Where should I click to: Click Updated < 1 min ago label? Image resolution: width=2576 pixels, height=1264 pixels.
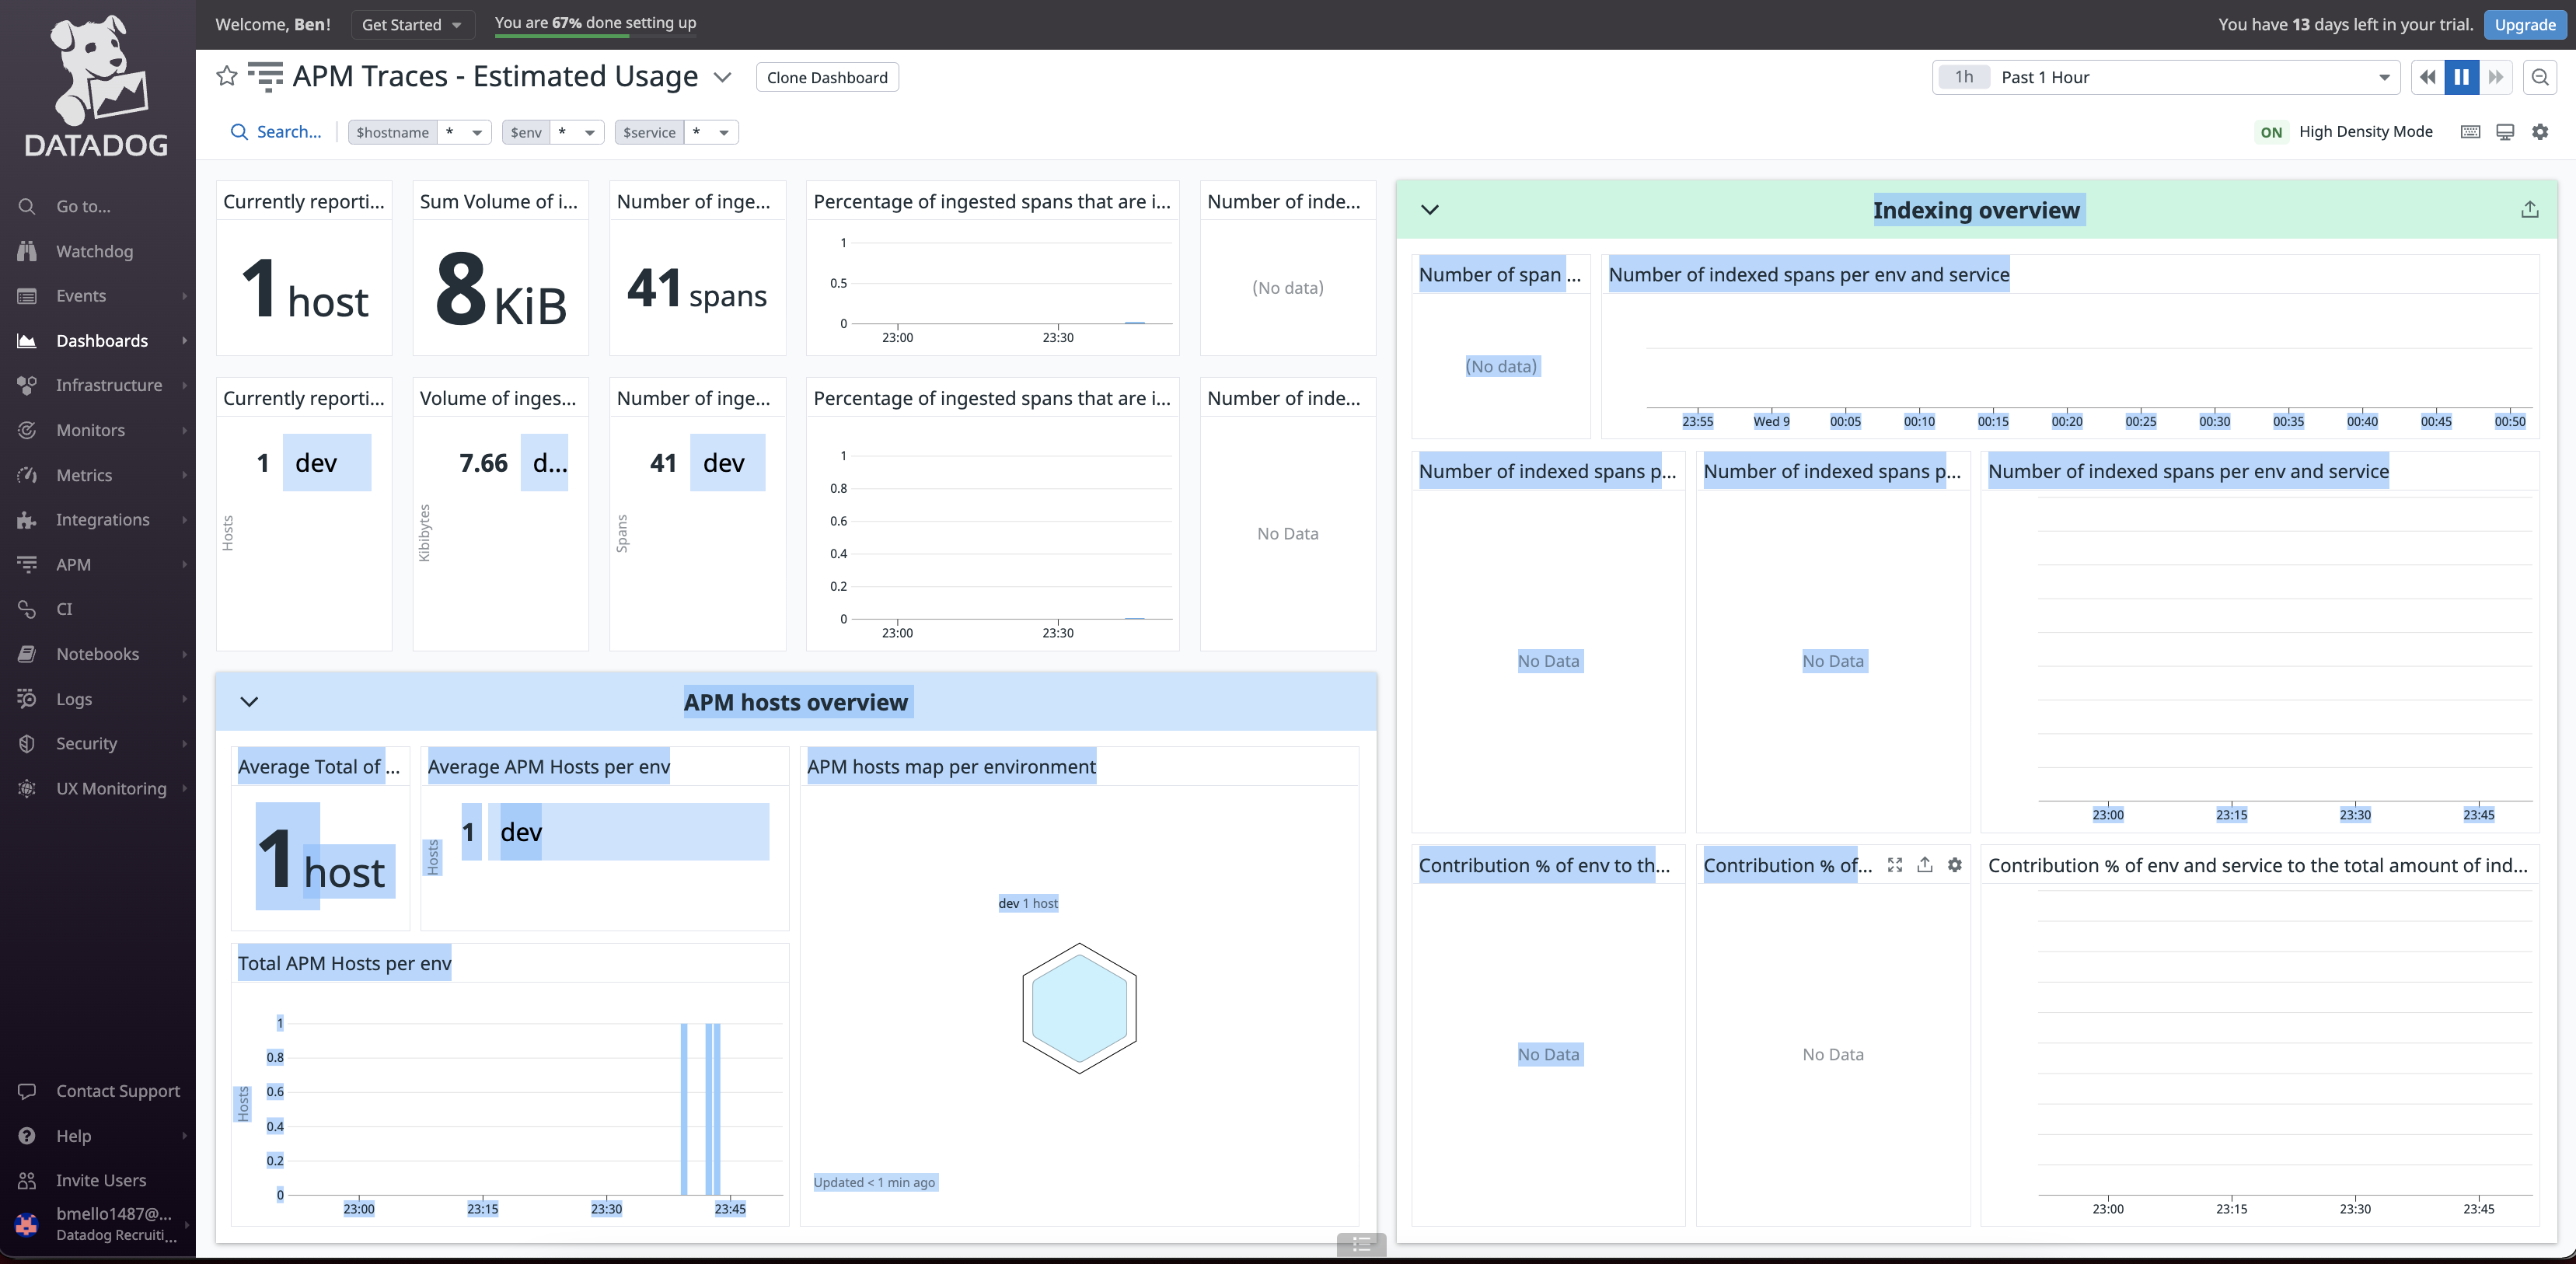(874, 1182)
